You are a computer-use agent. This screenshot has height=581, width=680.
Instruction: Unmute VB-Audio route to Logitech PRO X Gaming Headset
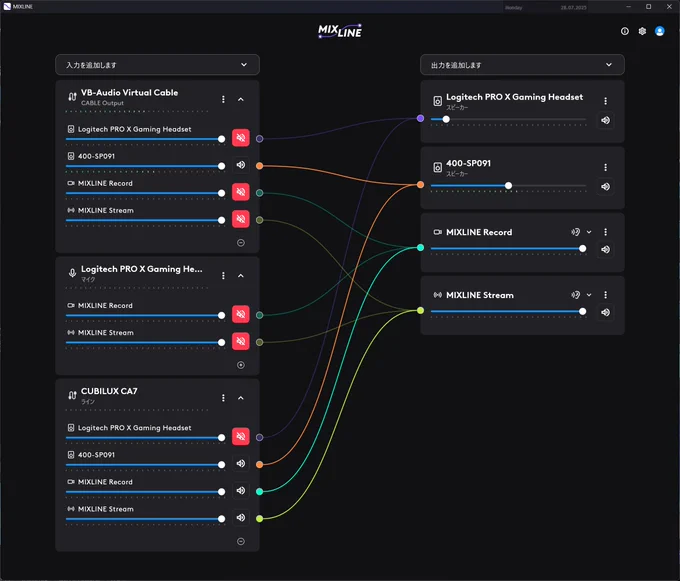click(x=241, y=138)
